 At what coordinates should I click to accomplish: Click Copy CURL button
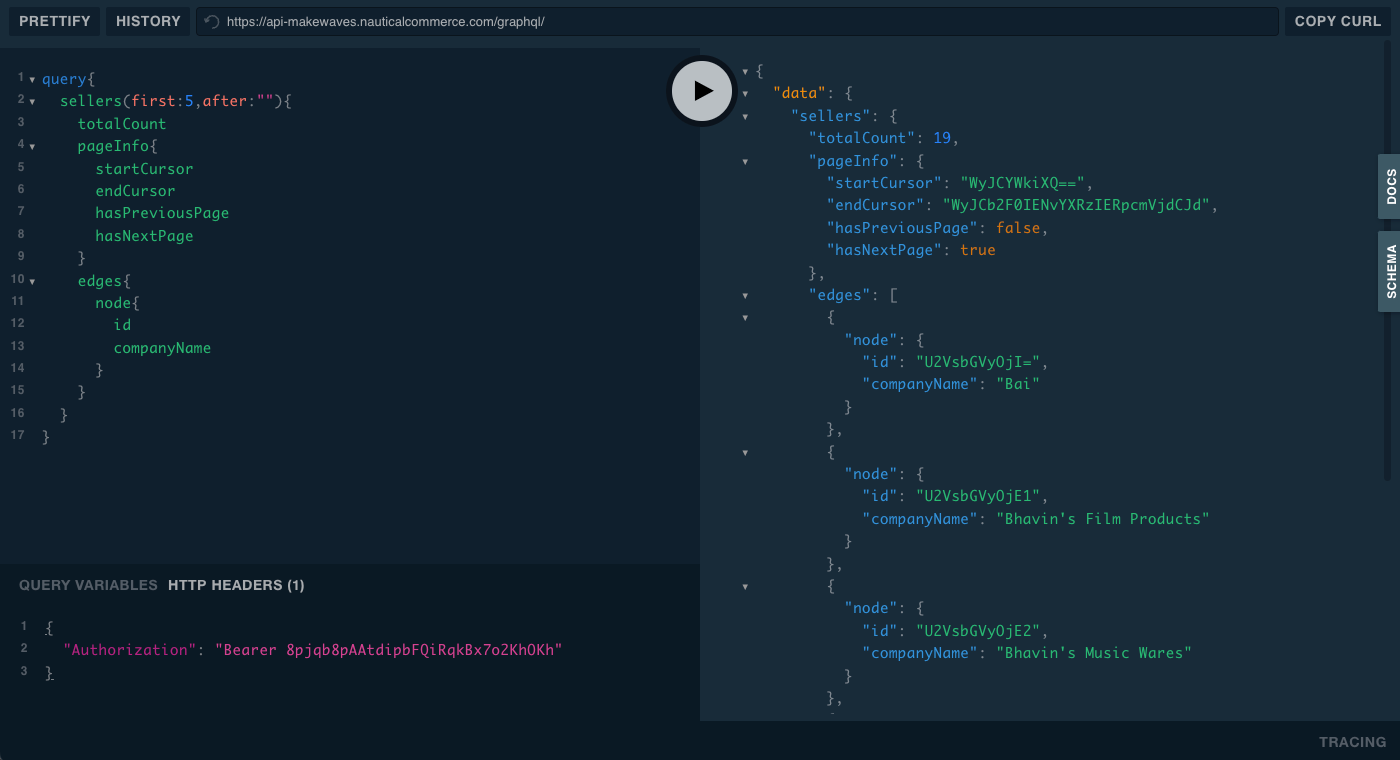pos(1337,21)
